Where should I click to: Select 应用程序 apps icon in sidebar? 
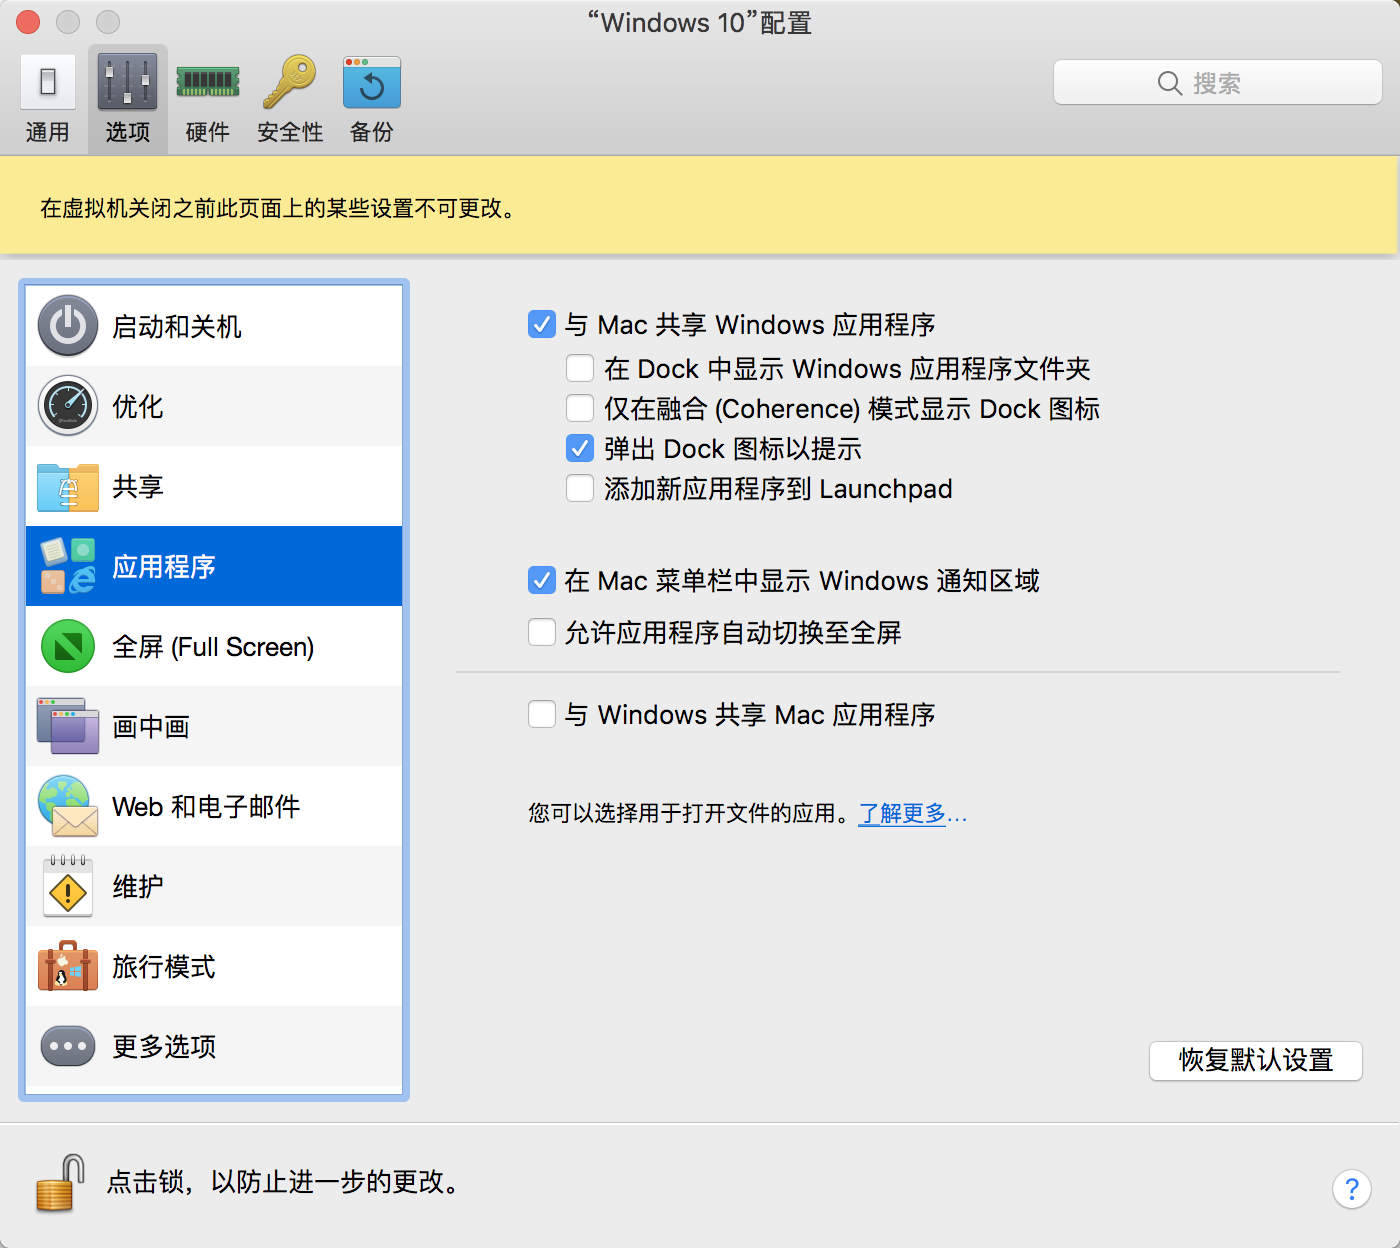click(68, 566)
